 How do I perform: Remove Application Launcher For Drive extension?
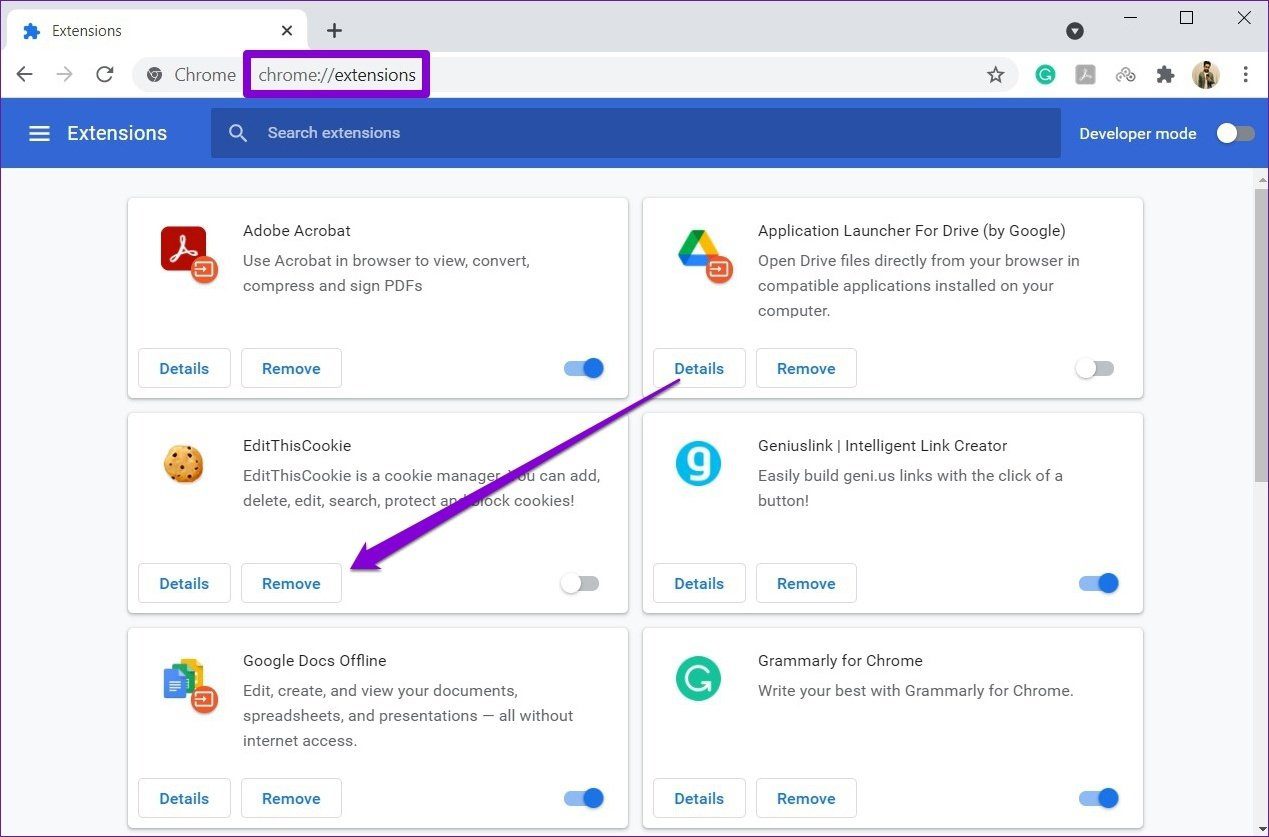pos(806,368)
